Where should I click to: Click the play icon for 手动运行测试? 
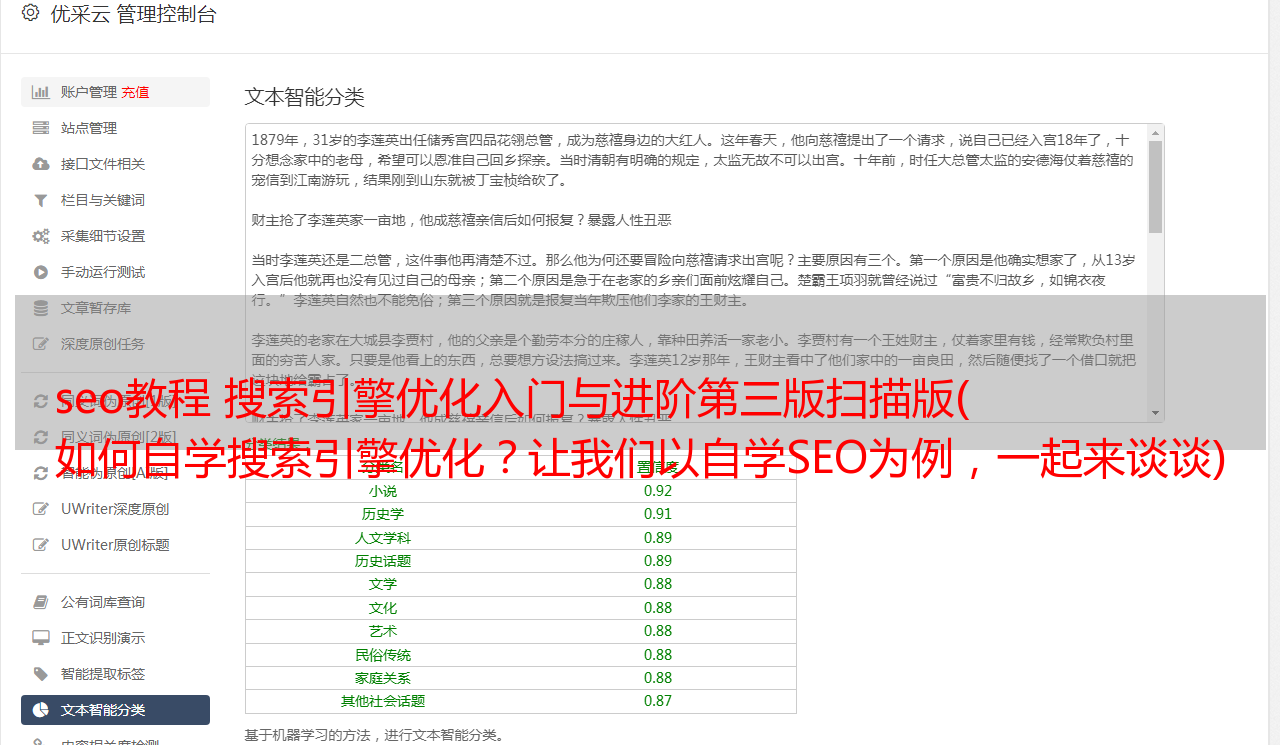[x=41, y=272]
